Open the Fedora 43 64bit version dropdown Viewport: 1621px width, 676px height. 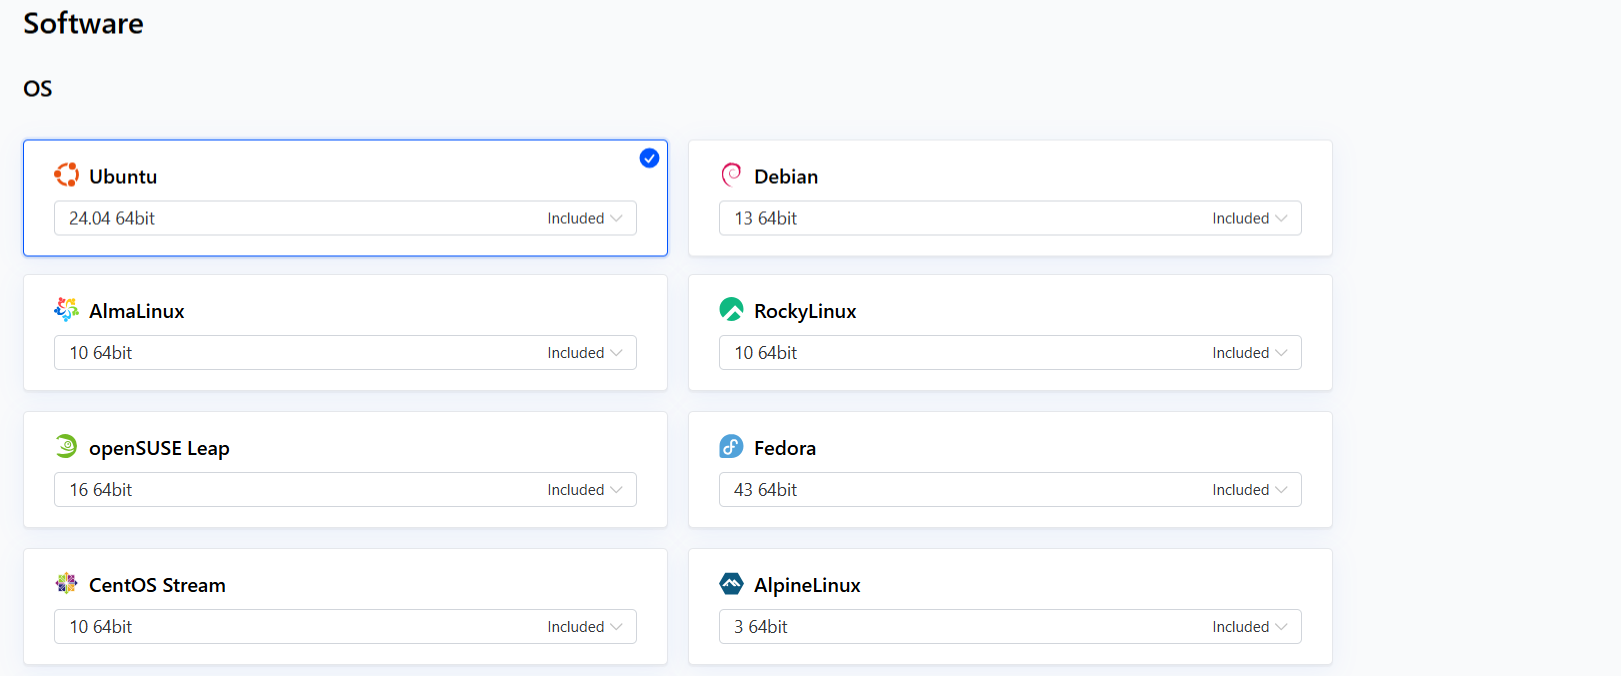pyautogui.click(x=1010, y=489)
